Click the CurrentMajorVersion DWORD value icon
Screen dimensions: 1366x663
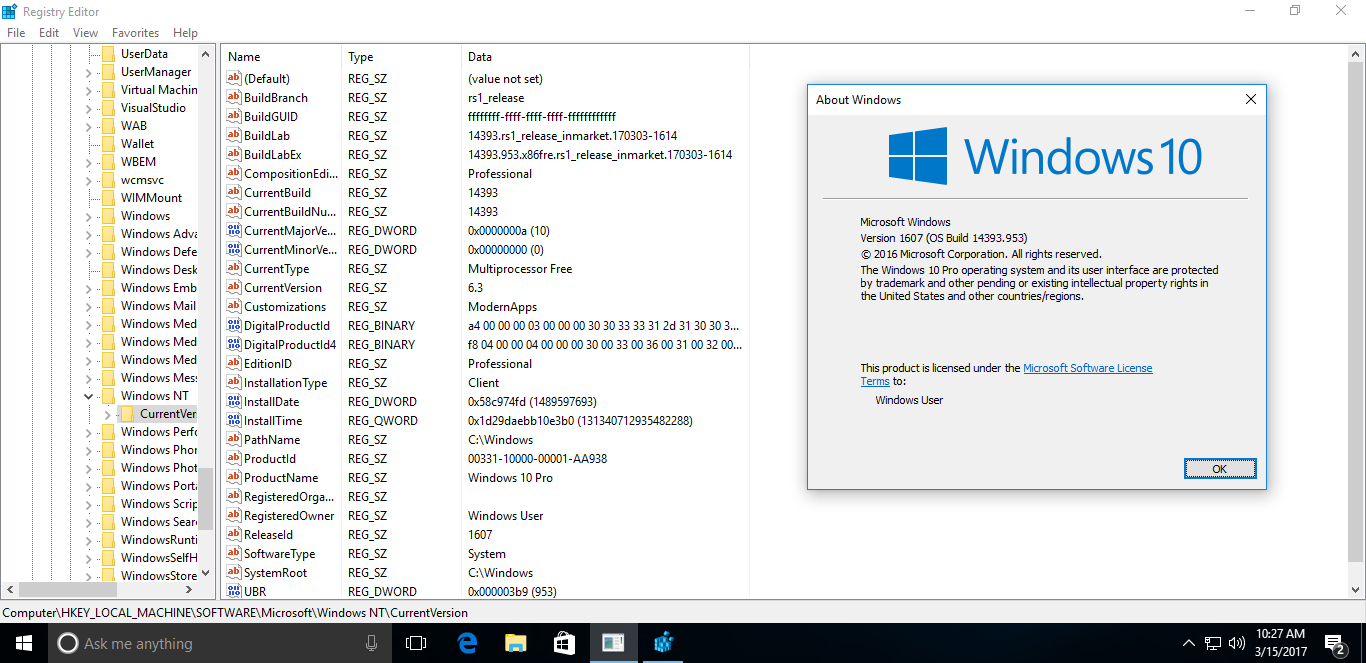235,231
